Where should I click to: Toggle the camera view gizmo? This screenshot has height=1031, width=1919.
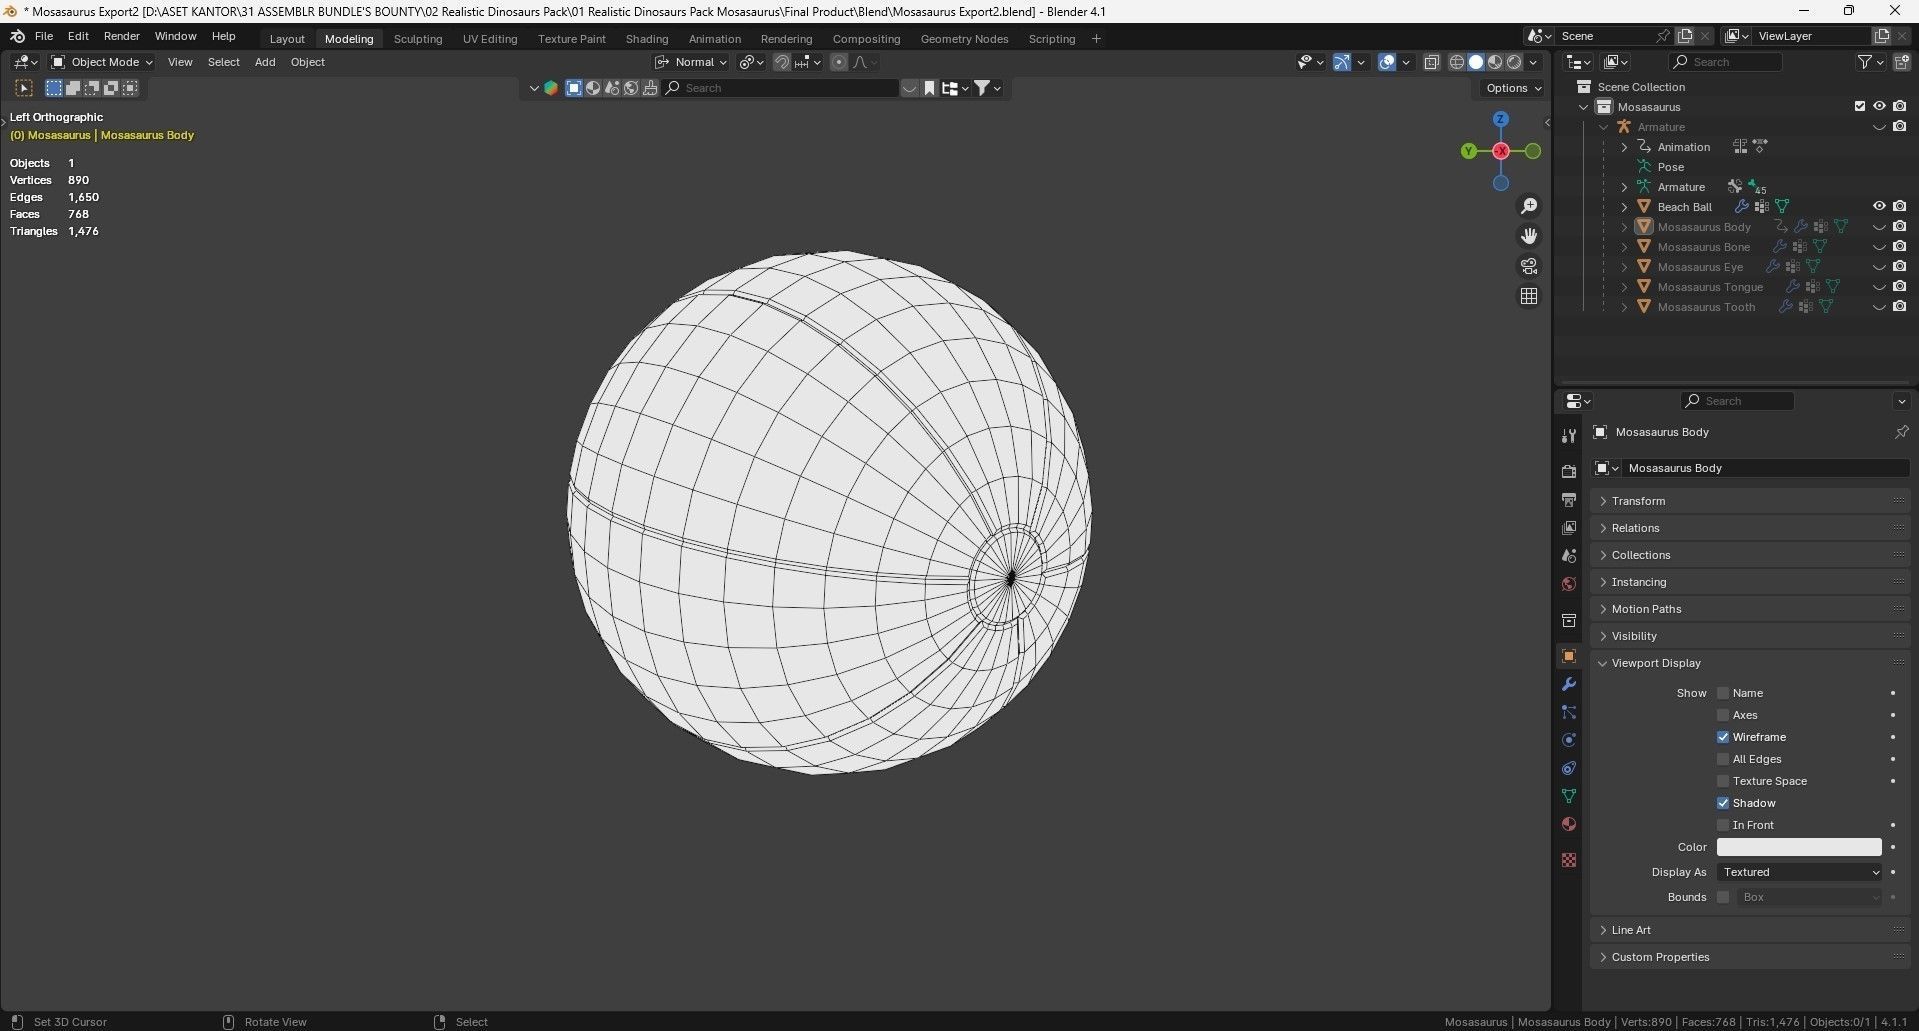coord(1529,266)
